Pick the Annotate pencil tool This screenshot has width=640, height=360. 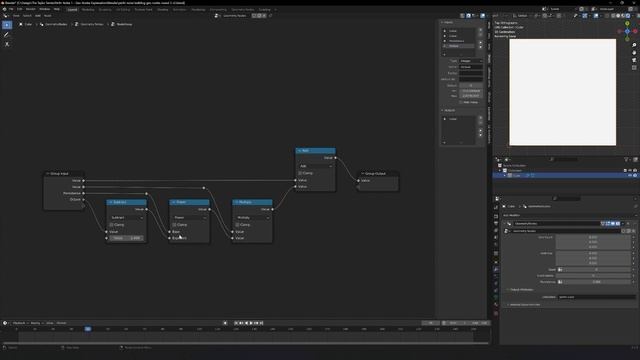click(7, 35)
